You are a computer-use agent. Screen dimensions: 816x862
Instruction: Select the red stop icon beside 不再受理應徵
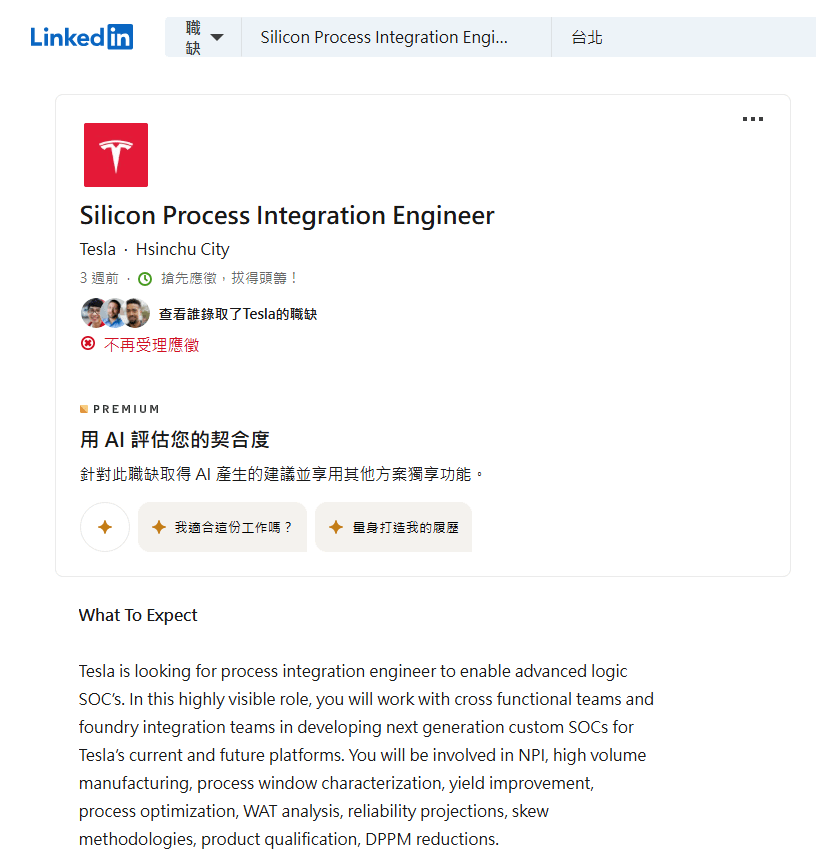88,343
